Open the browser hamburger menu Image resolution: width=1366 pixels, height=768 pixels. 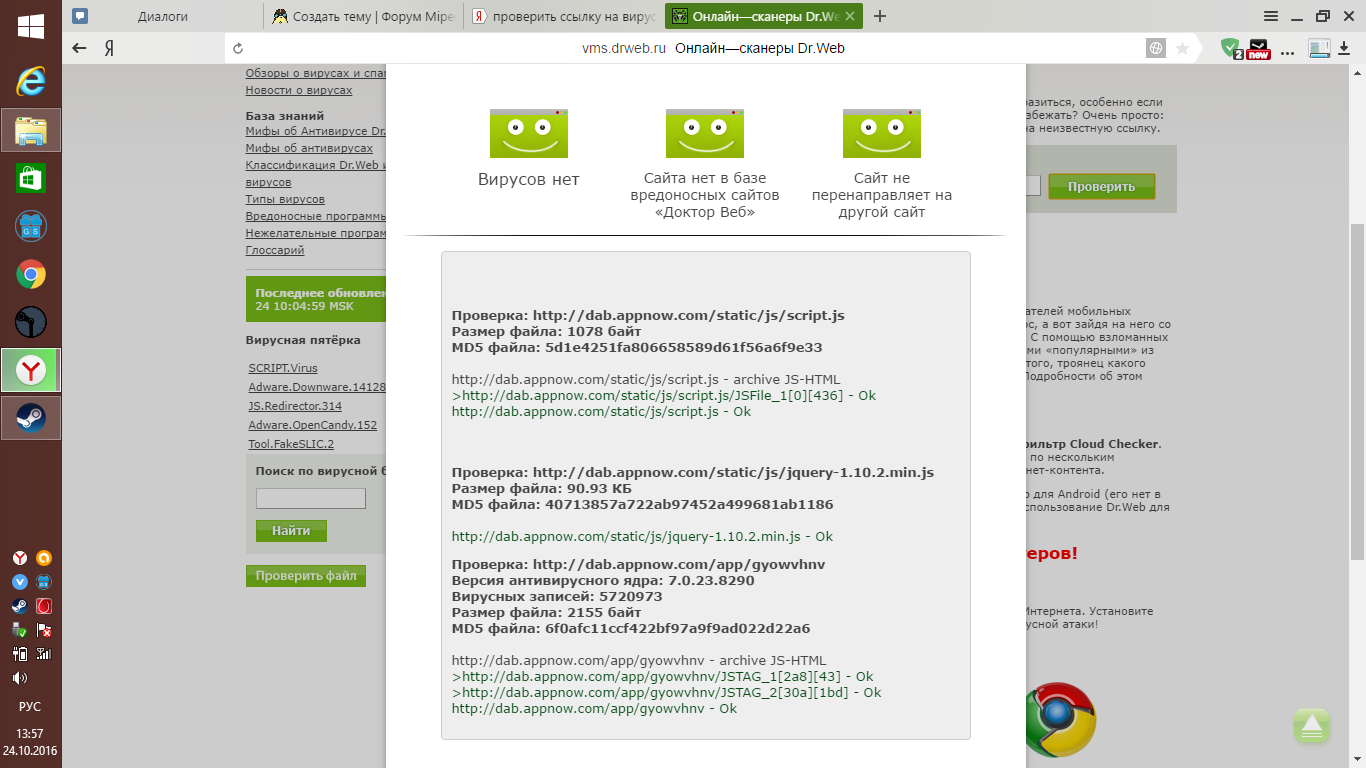click(x=1270, y=16)
